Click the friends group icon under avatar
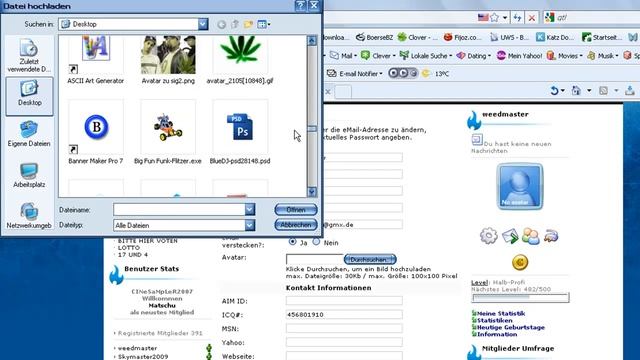640x360 pixels. pyautogui.click(x=531, y=236)
